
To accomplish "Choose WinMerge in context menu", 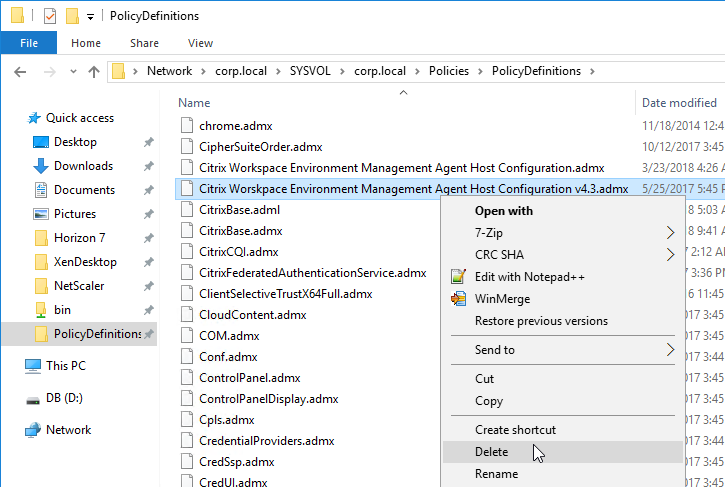I will click(563, 299).
